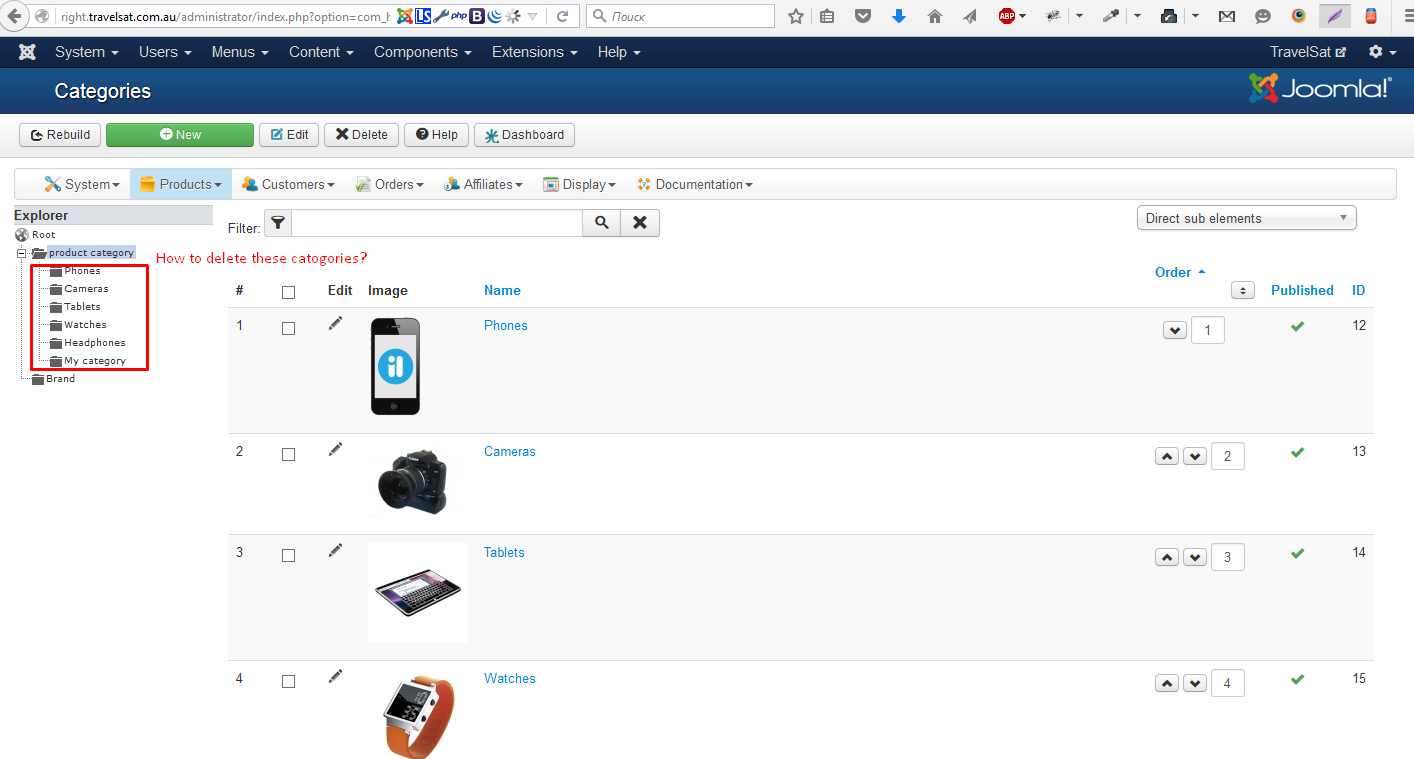Check the Tablets row checkbox
1414x759 pixels.
click(x=289, y=555)
